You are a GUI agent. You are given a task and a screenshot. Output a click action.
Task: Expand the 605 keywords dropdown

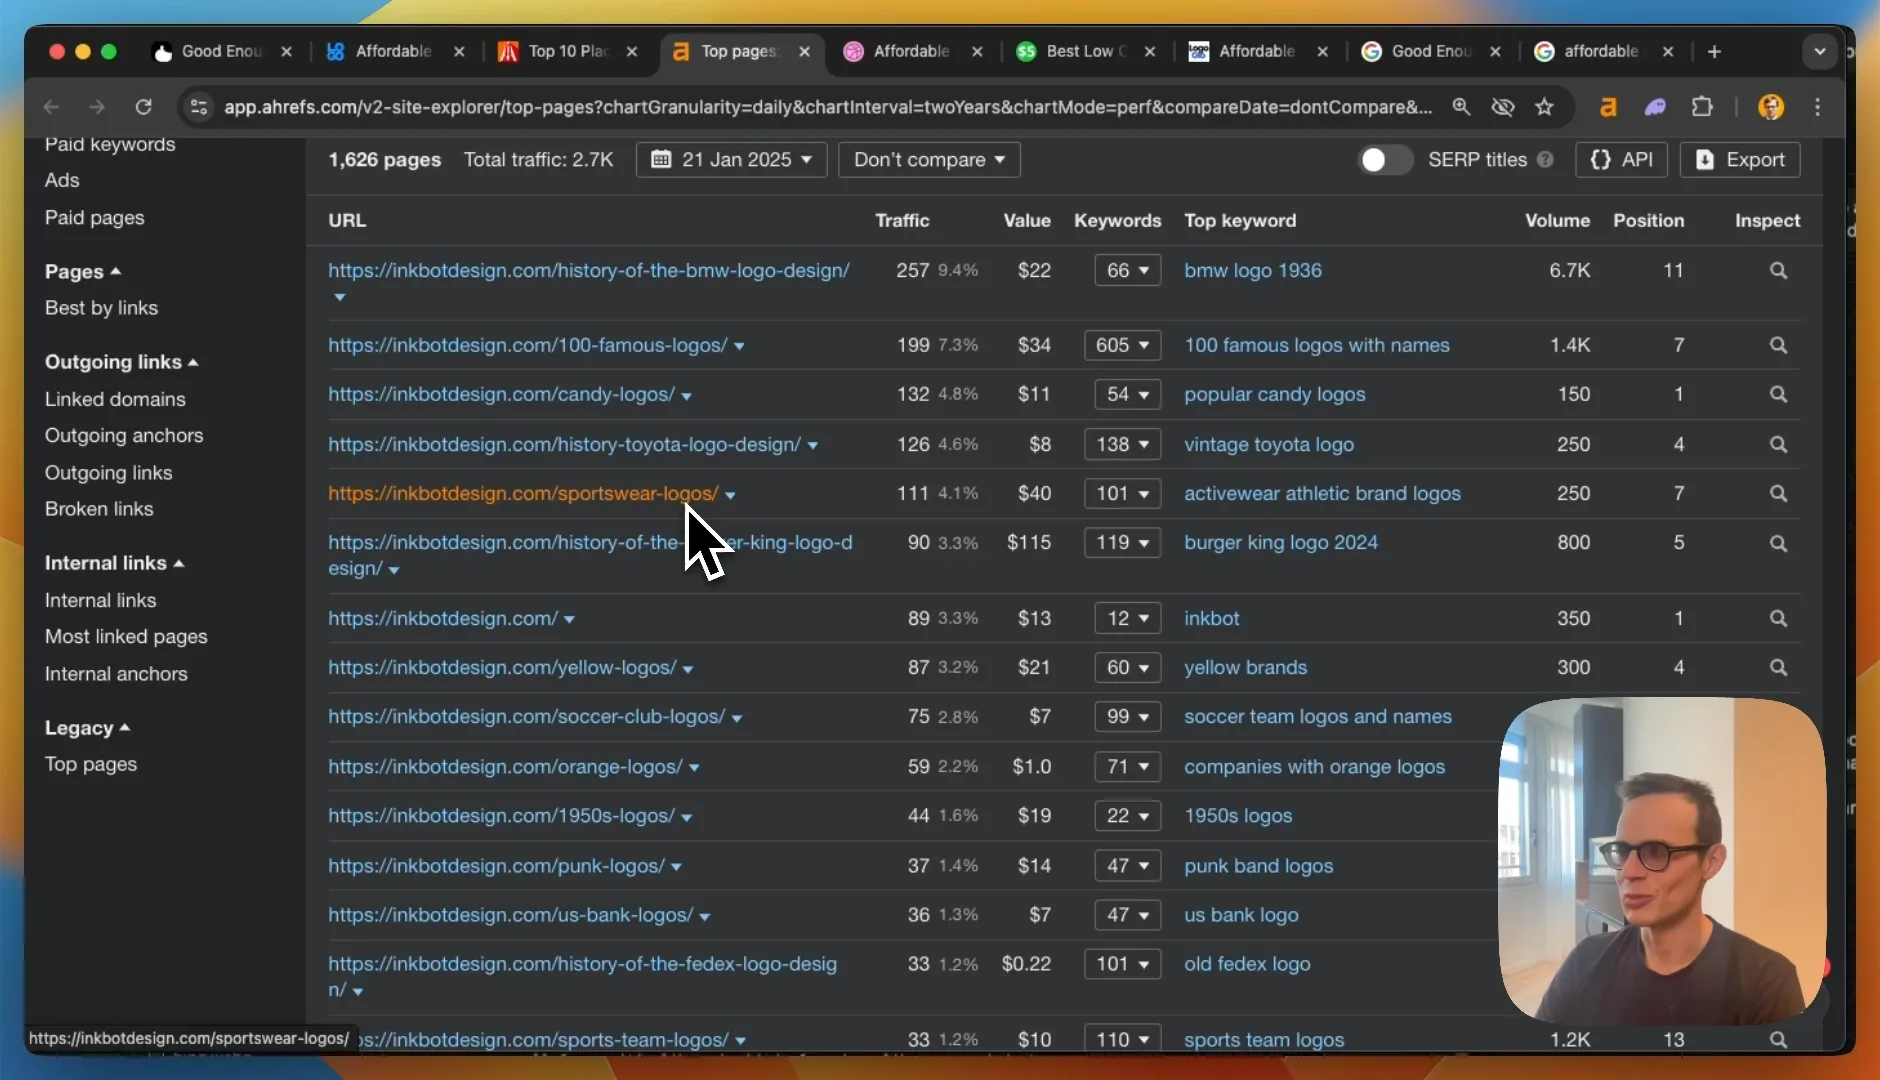coord(1122,345)
